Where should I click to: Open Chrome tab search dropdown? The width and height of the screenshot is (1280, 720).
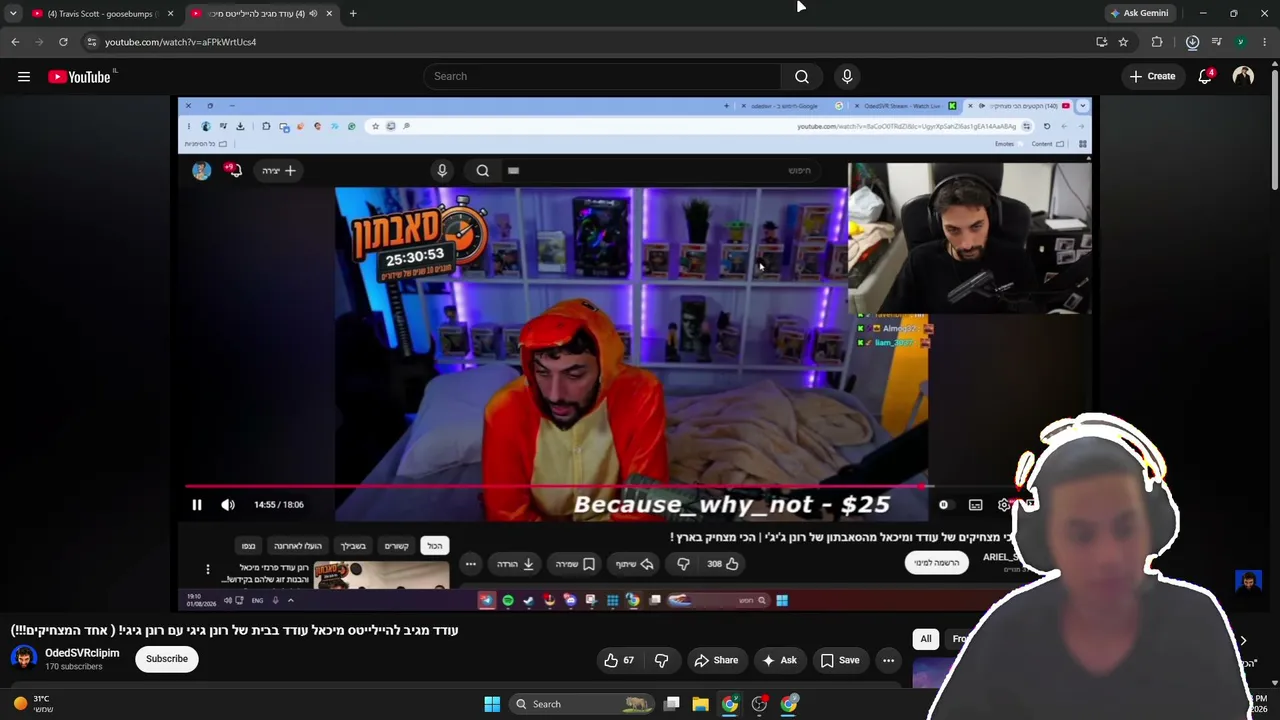pyautogui.click(x=12, y=13)
